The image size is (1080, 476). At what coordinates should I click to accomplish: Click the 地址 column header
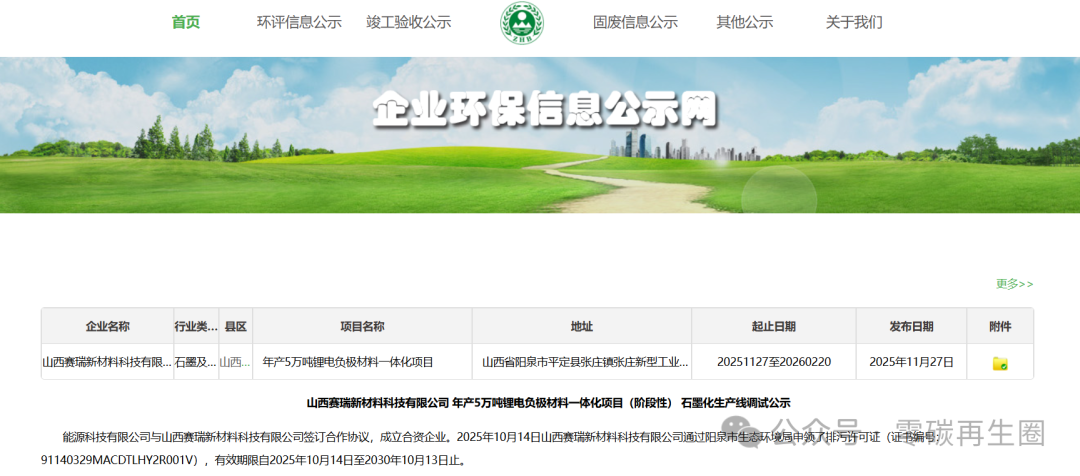click(x=581, y=326)
